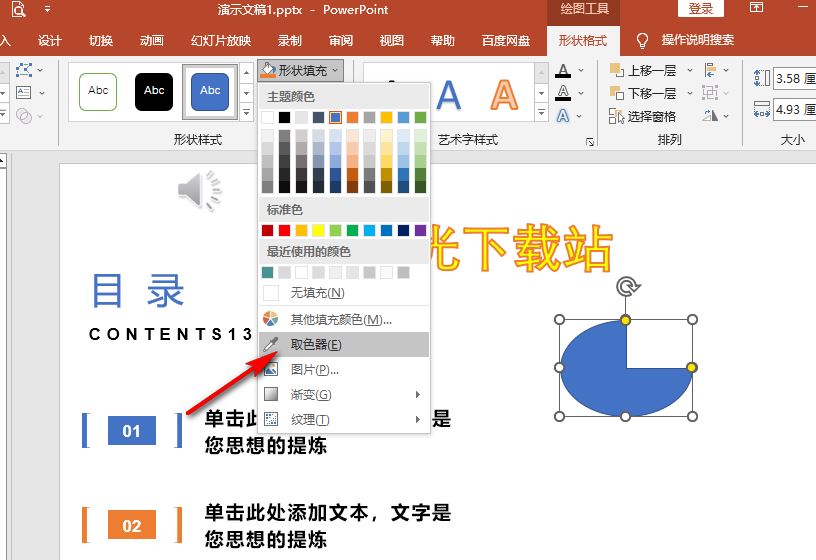The width and height of the screenshot is (816, 560).
Task: Click the Selection Pane (选择窗格) icon
Action: pos(615,116)
